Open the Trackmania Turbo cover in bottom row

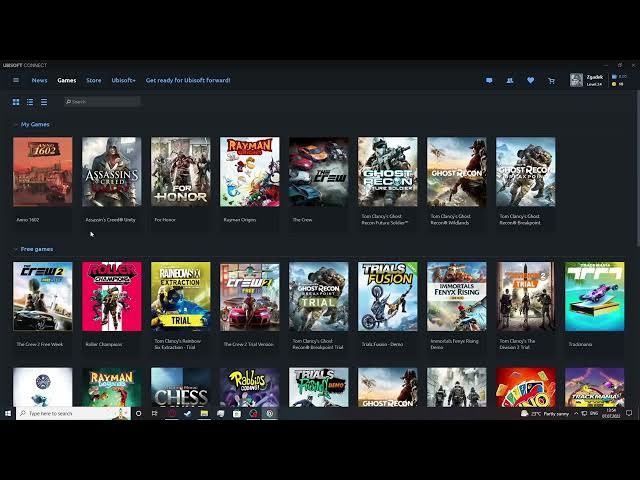(x=594, y=387)
